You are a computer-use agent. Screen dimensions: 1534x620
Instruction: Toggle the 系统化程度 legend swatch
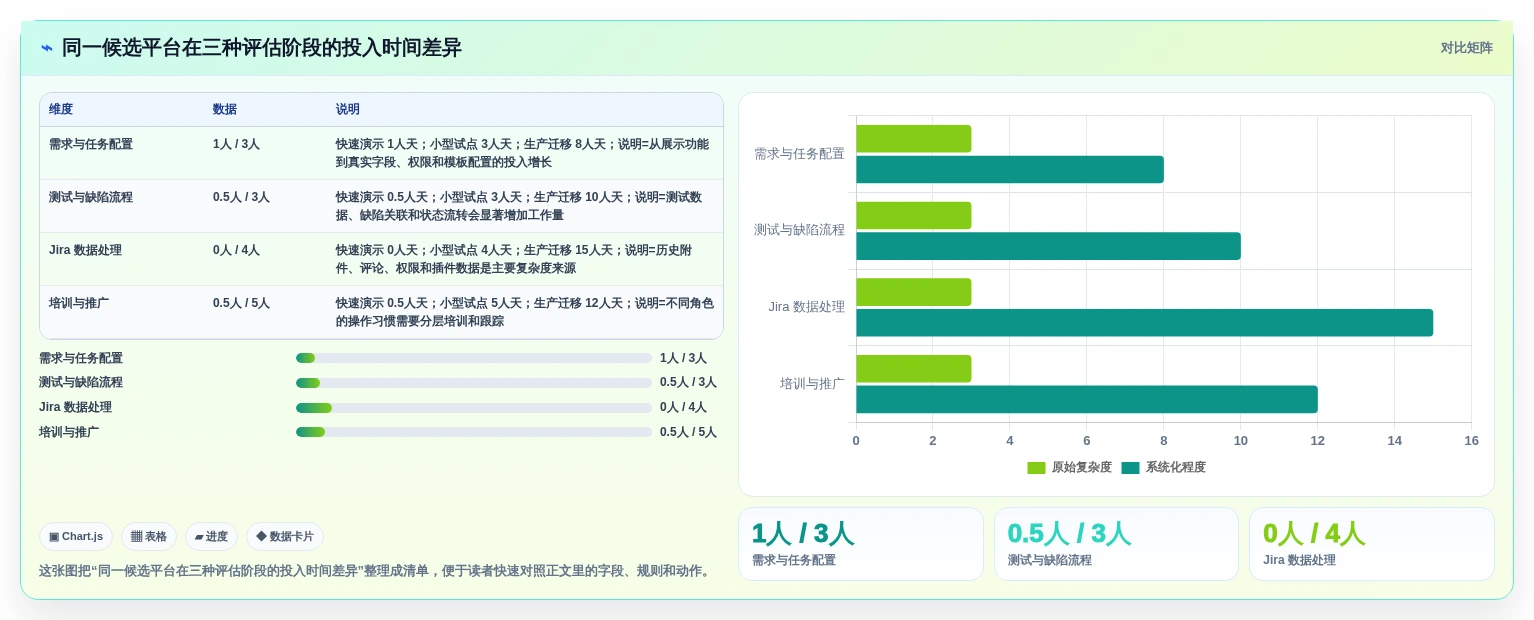pyautogui.click(x=1130, y=468)
